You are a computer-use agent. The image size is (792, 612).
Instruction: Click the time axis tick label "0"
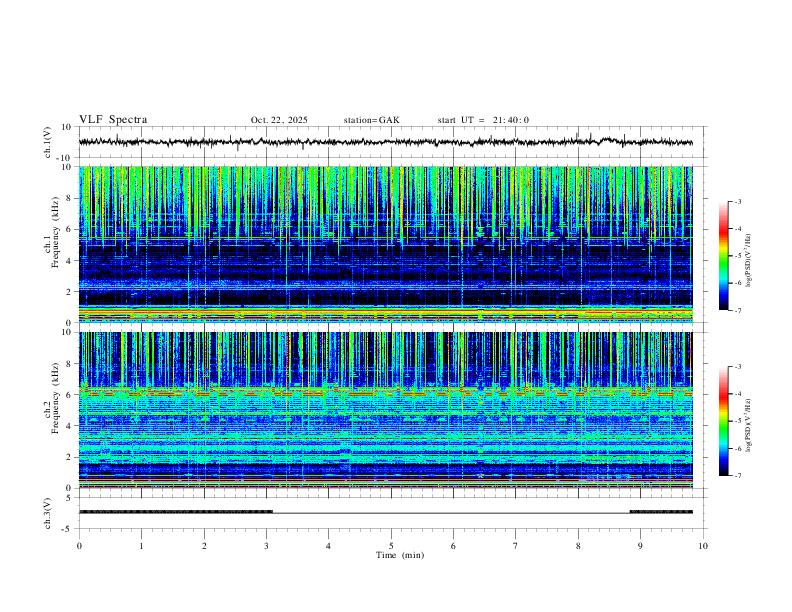79,546
